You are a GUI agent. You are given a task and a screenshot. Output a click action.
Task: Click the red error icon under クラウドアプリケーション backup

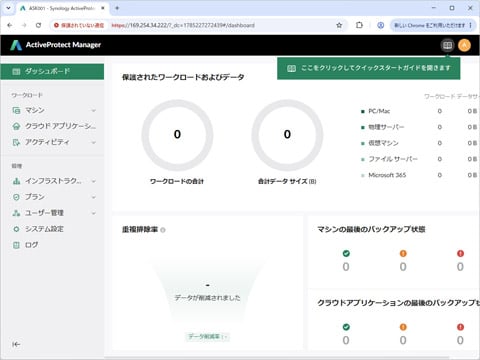tap(460, 327)
